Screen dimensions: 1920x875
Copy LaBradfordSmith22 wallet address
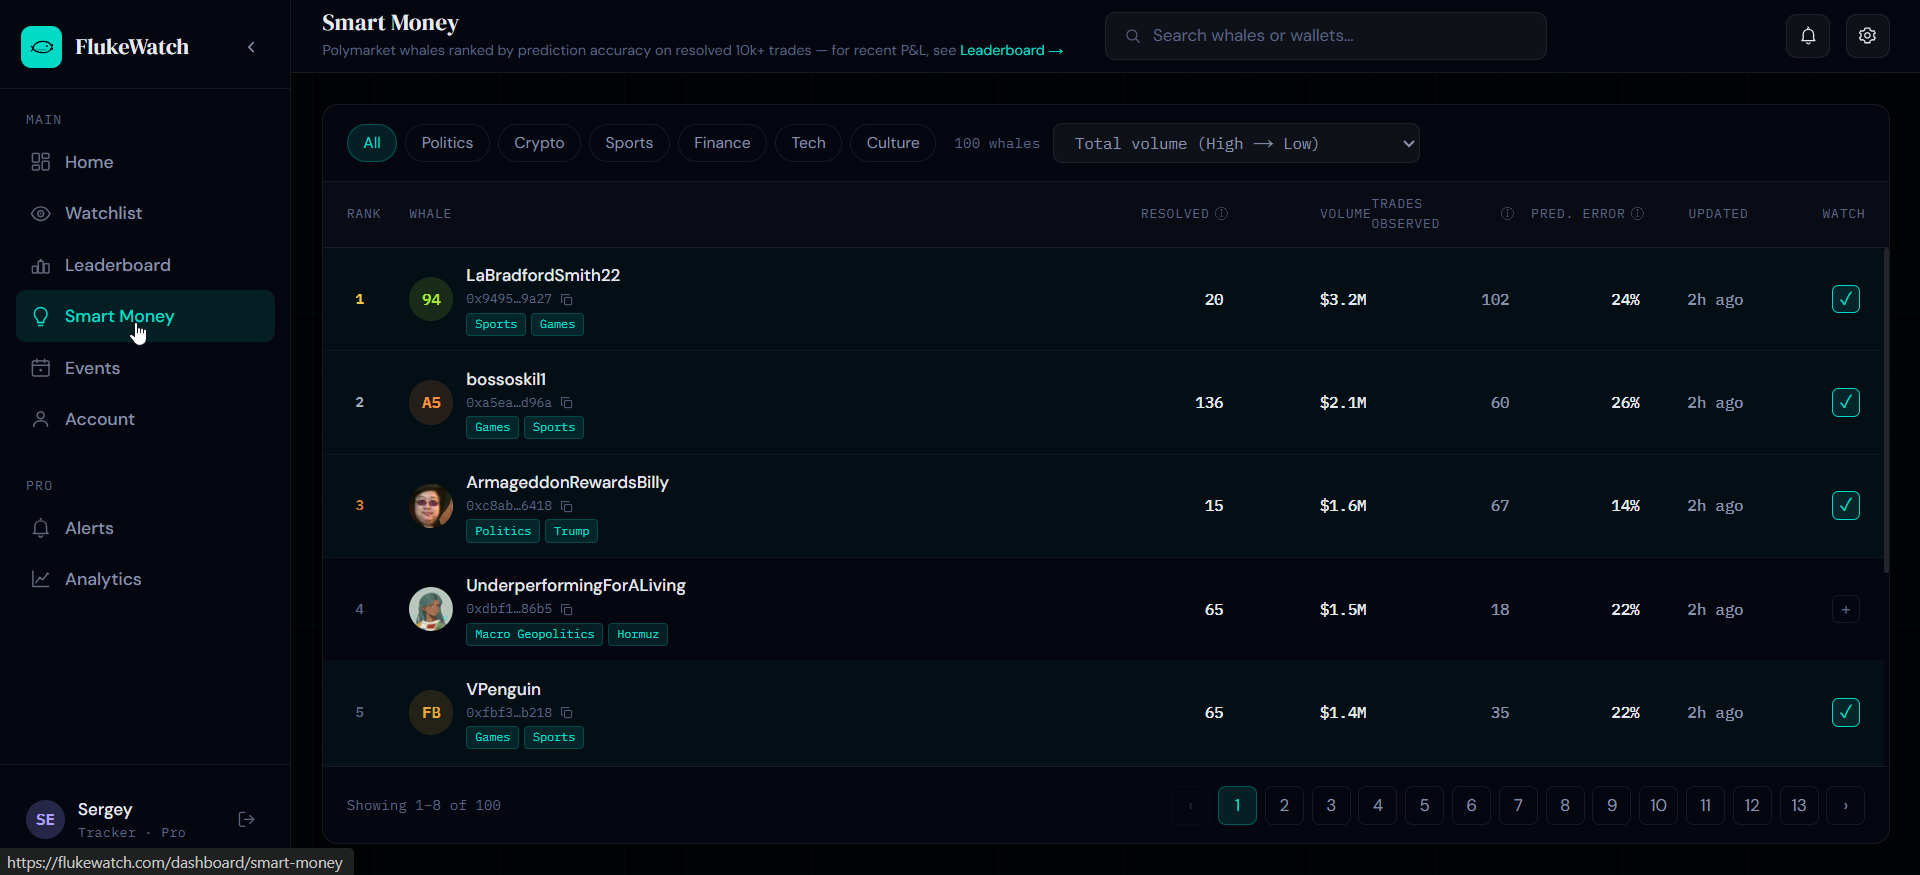(x=567, y=299)
